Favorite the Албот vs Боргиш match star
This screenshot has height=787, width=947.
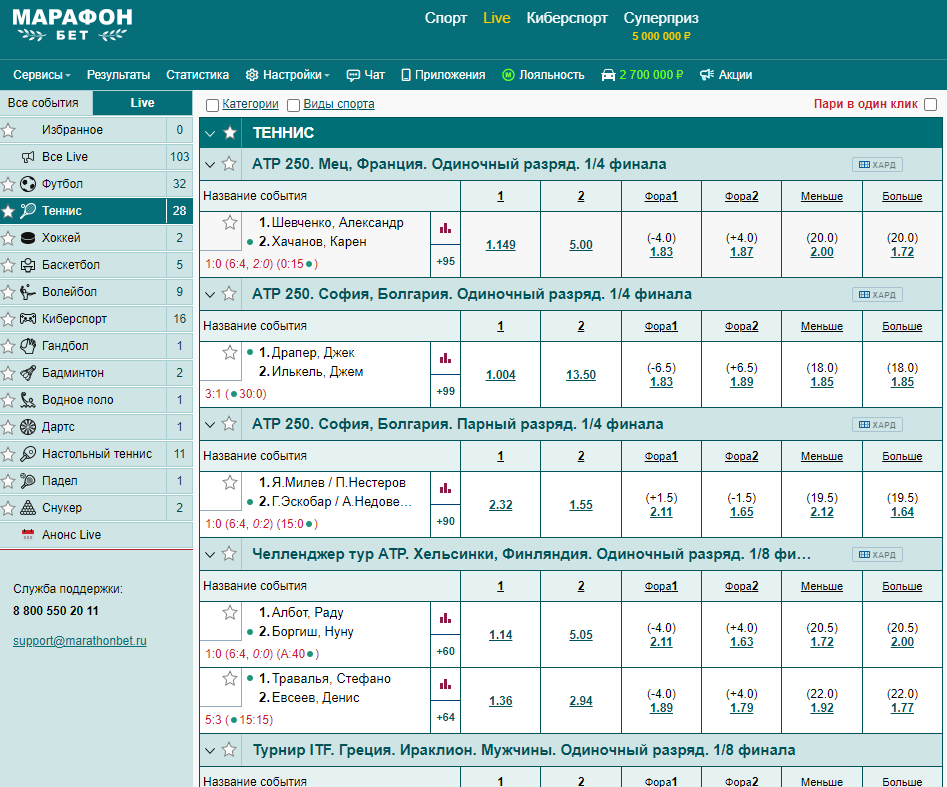click(x=230, y=612)
